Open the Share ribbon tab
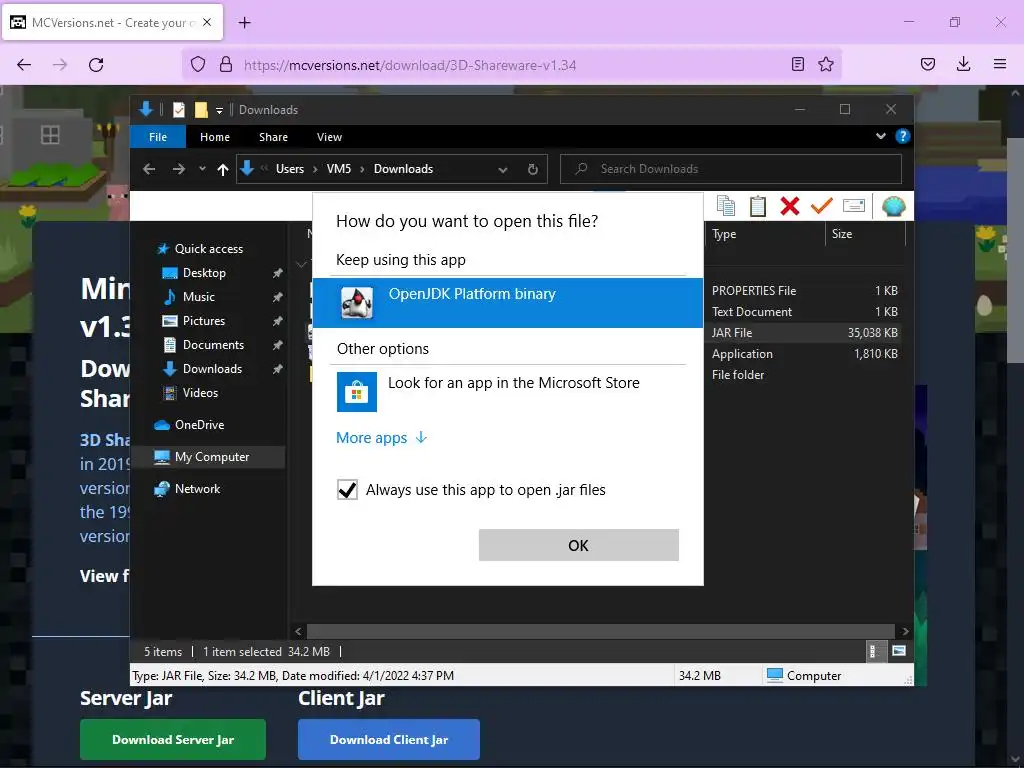Viewport: 1024px width, 768px height. pyautogui.click(x=273, y=137)
